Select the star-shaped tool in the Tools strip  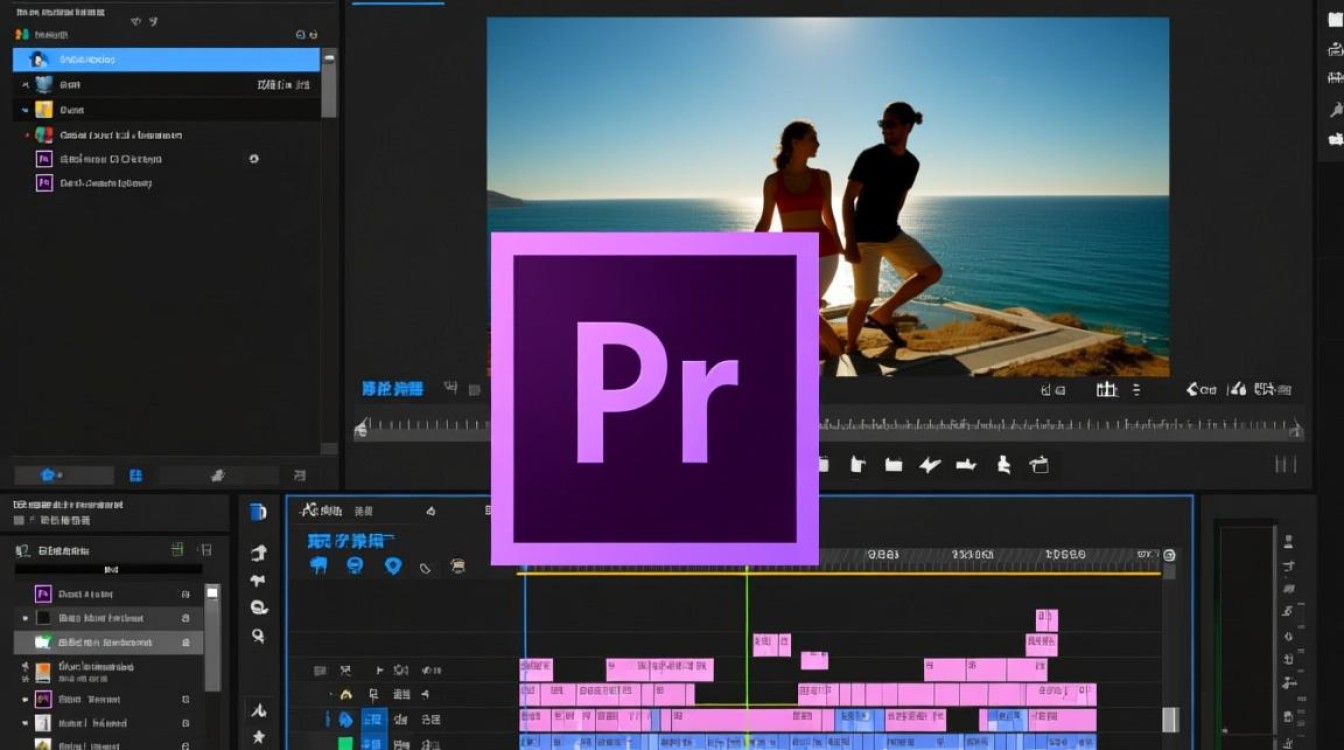(258, 737)
